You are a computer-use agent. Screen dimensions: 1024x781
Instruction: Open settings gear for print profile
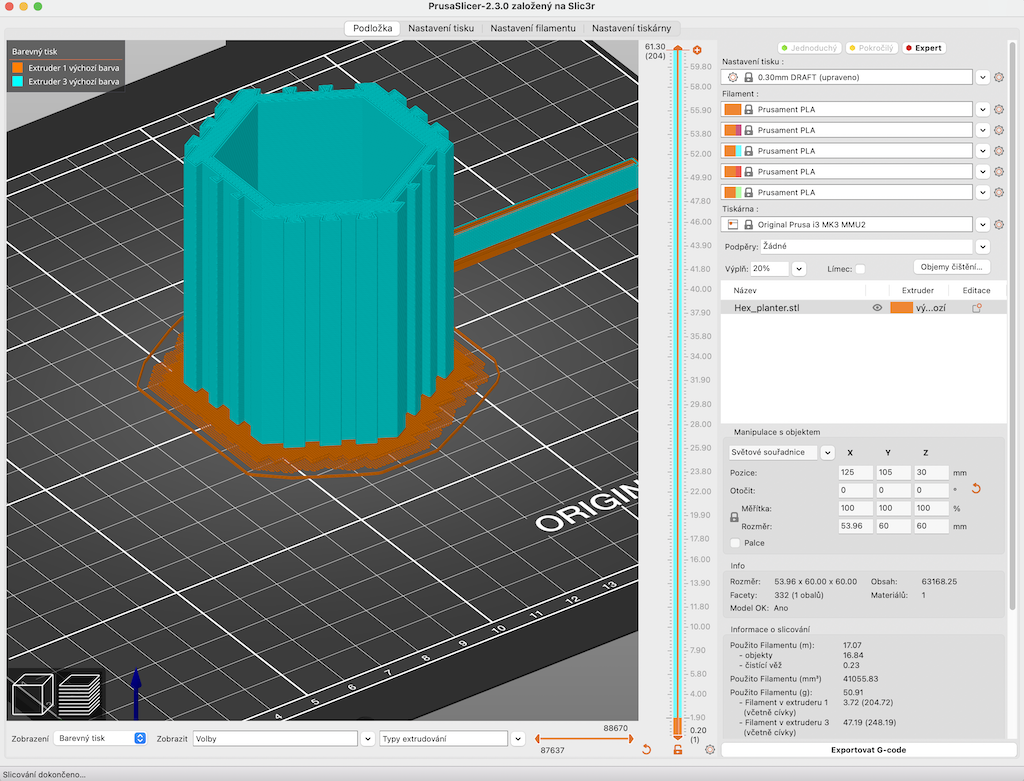(x=998, y=77)
